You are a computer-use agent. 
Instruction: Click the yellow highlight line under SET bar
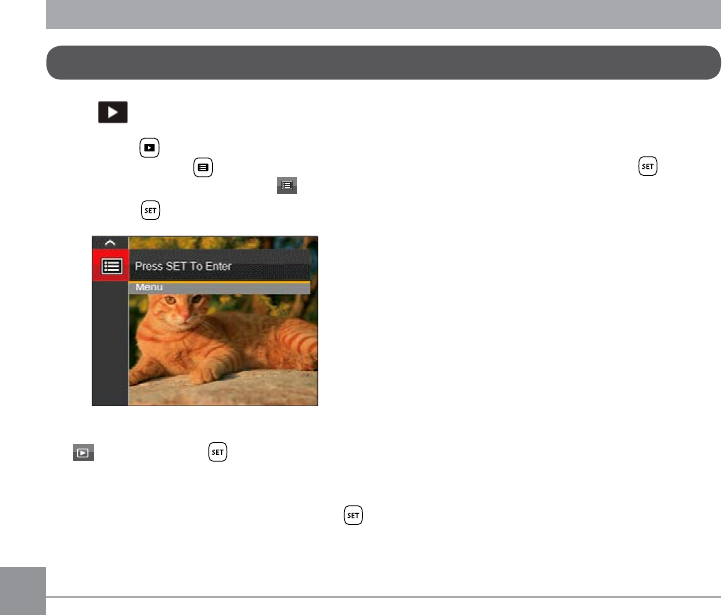[x=220, y=282]
